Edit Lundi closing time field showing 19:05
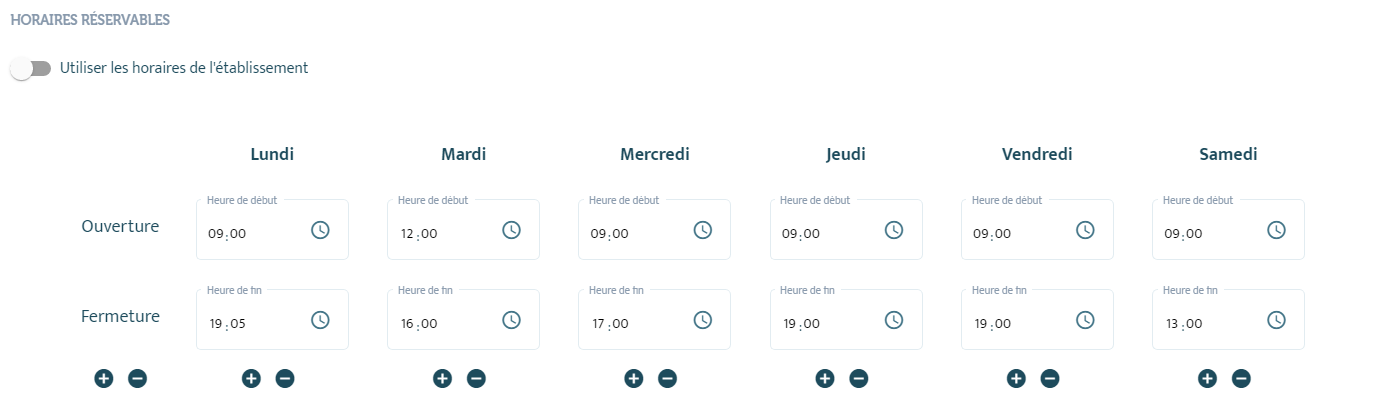 (x=272, y=320)
